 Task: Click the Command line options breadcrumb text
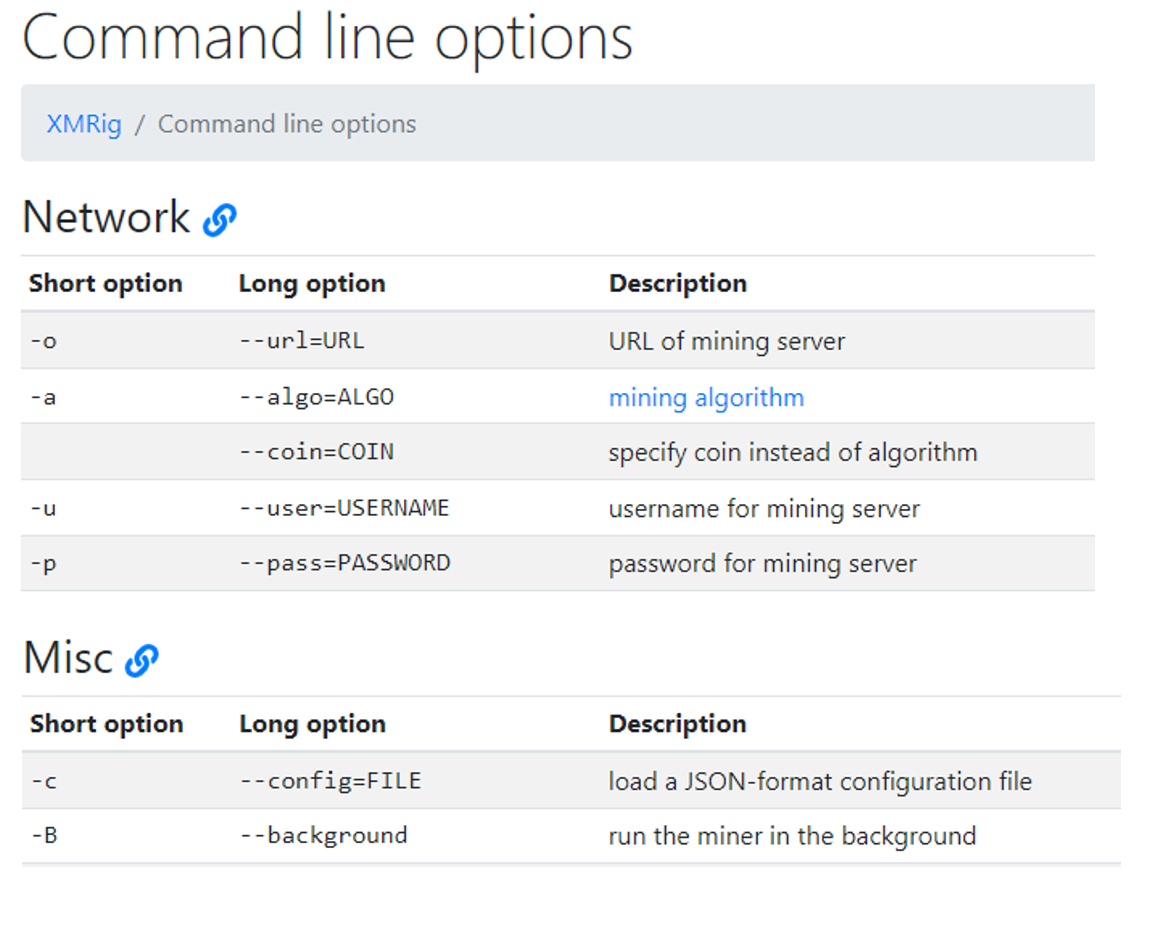pyautogui.click(x=287, y=124)
